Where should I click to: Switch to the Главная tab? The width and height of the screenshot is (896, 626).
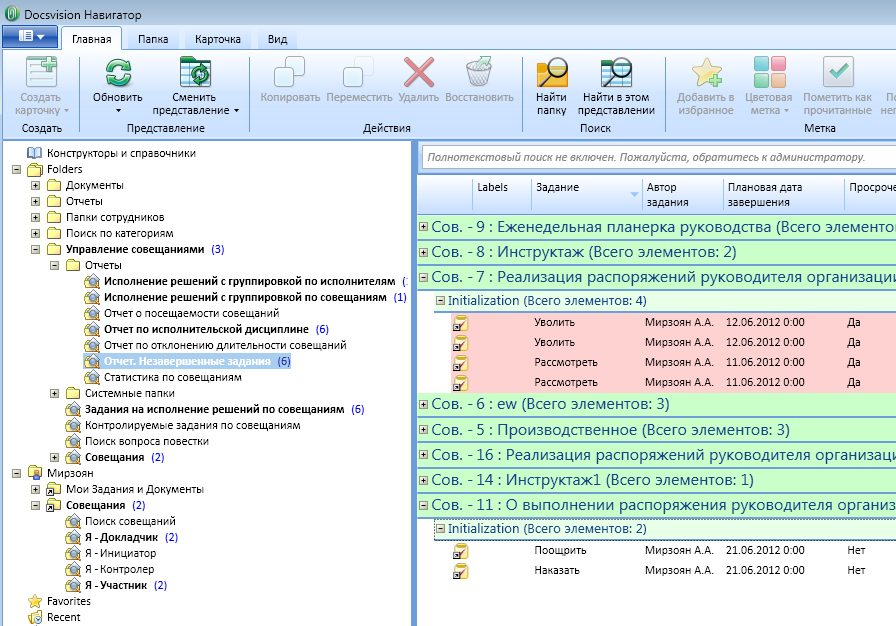(91, 39)
